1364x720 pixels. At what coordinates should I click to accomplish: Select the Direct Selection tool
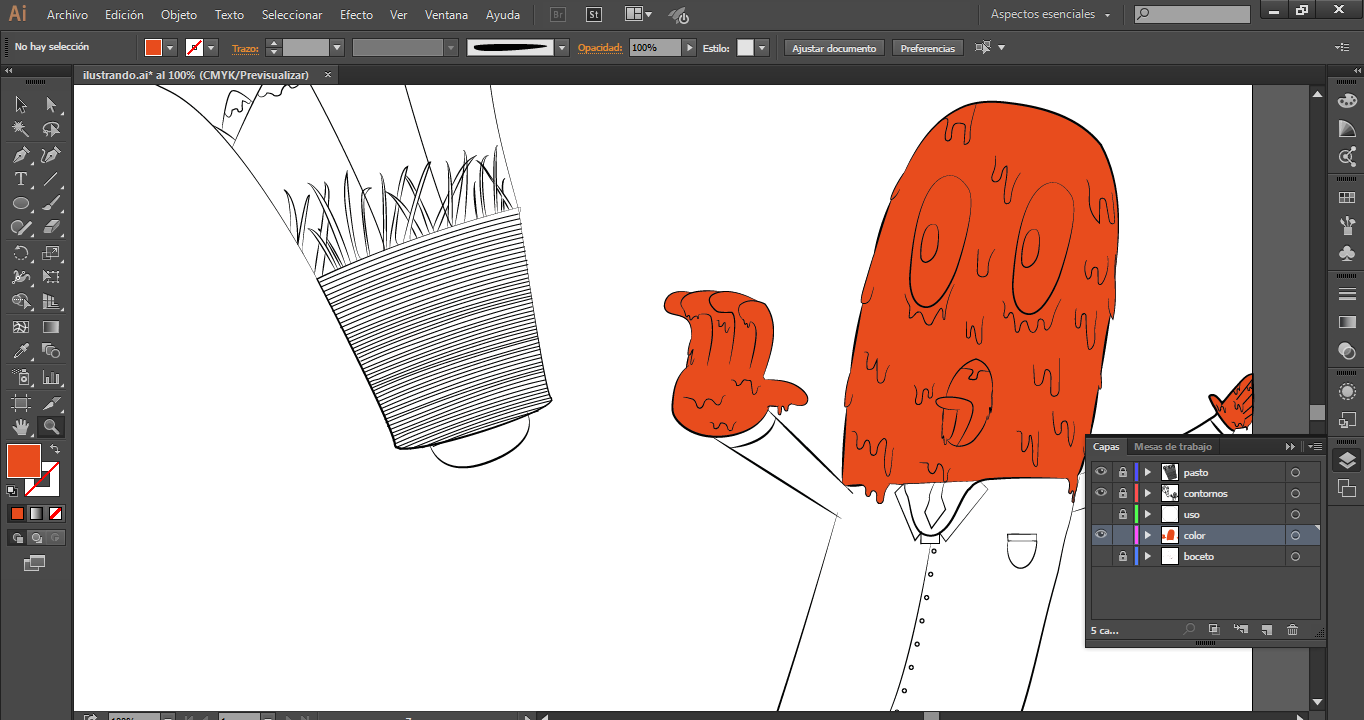coord(51,105)
